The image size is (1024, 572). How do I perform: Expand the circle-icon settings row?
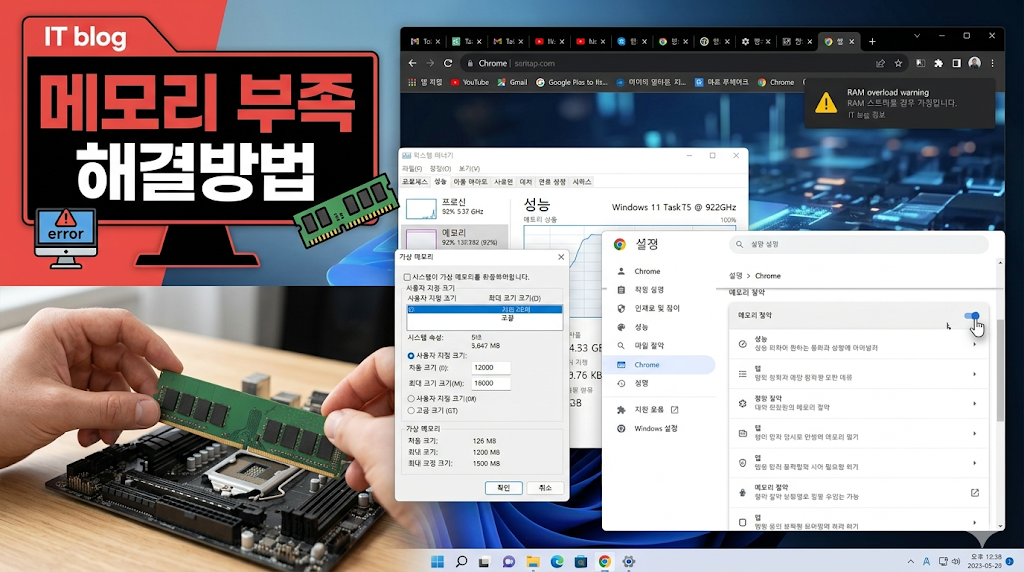pyautogui.click(x=859, y=462)
